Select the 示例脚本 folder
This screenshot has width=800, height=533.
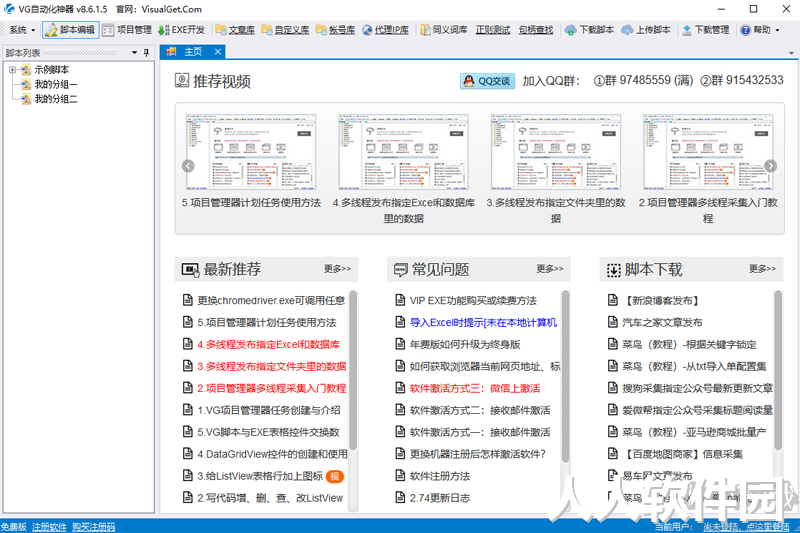52,70
